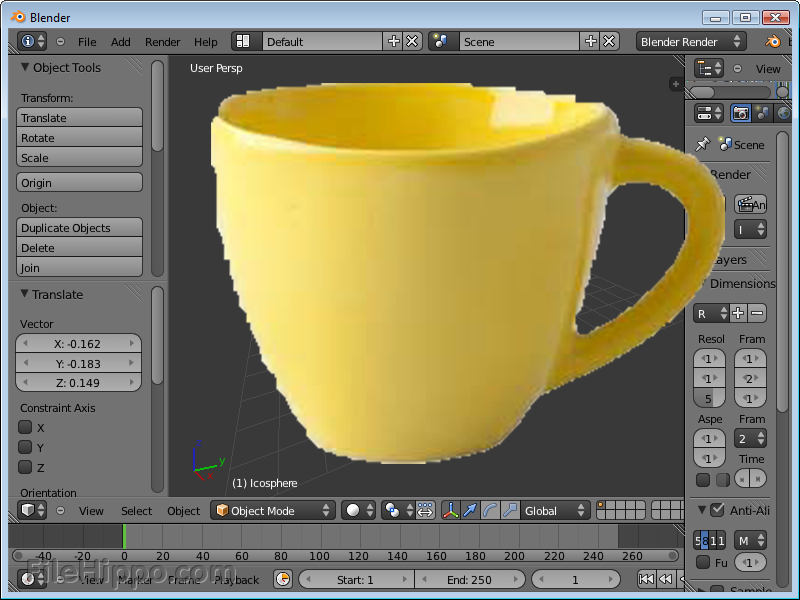Collapse the Object Tools panel
This screenshot has height=600, width=800.
[24, 67]
